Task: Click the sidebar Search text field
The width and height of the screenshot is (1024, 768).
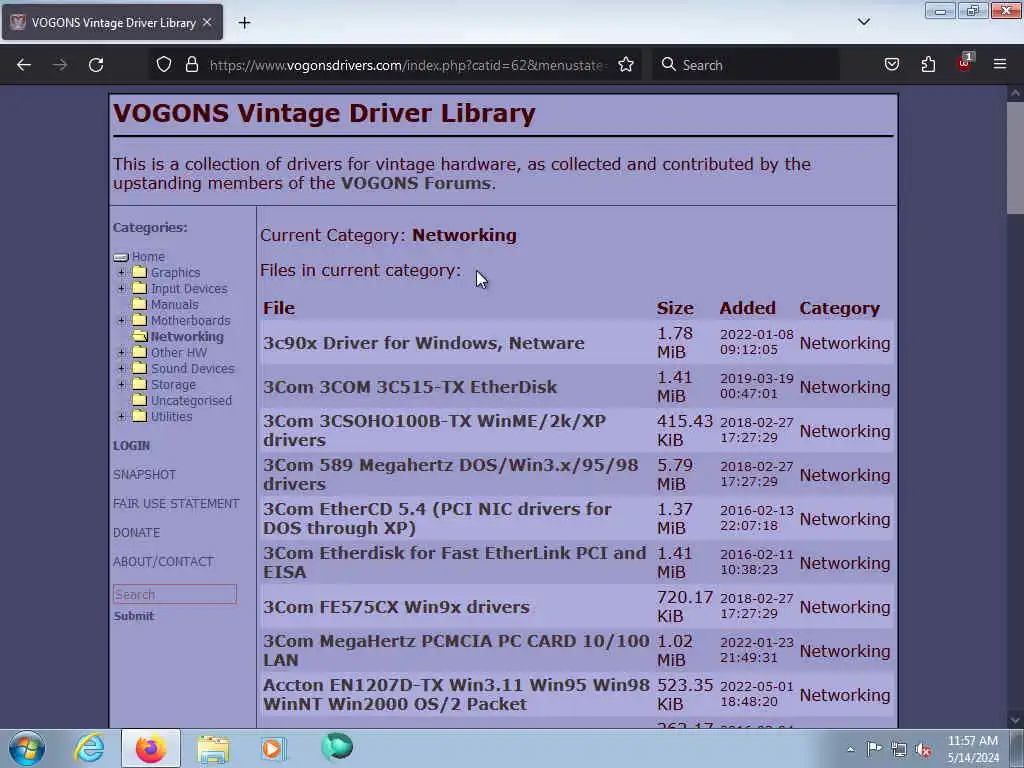Action: click(175, 594)
